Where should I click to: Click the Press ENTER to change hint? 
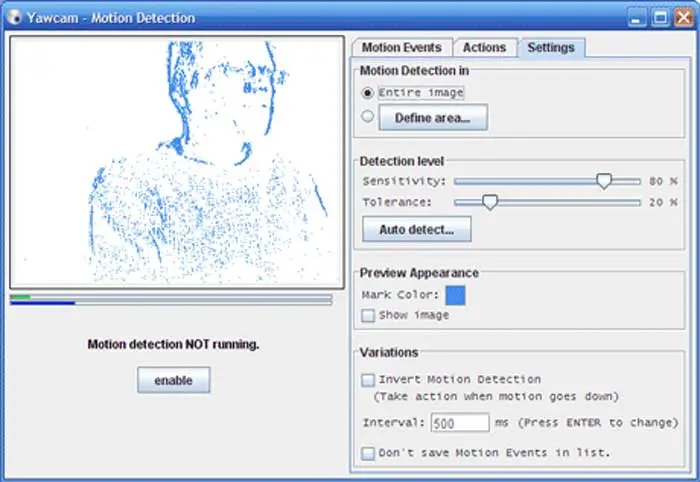(598, 423)
